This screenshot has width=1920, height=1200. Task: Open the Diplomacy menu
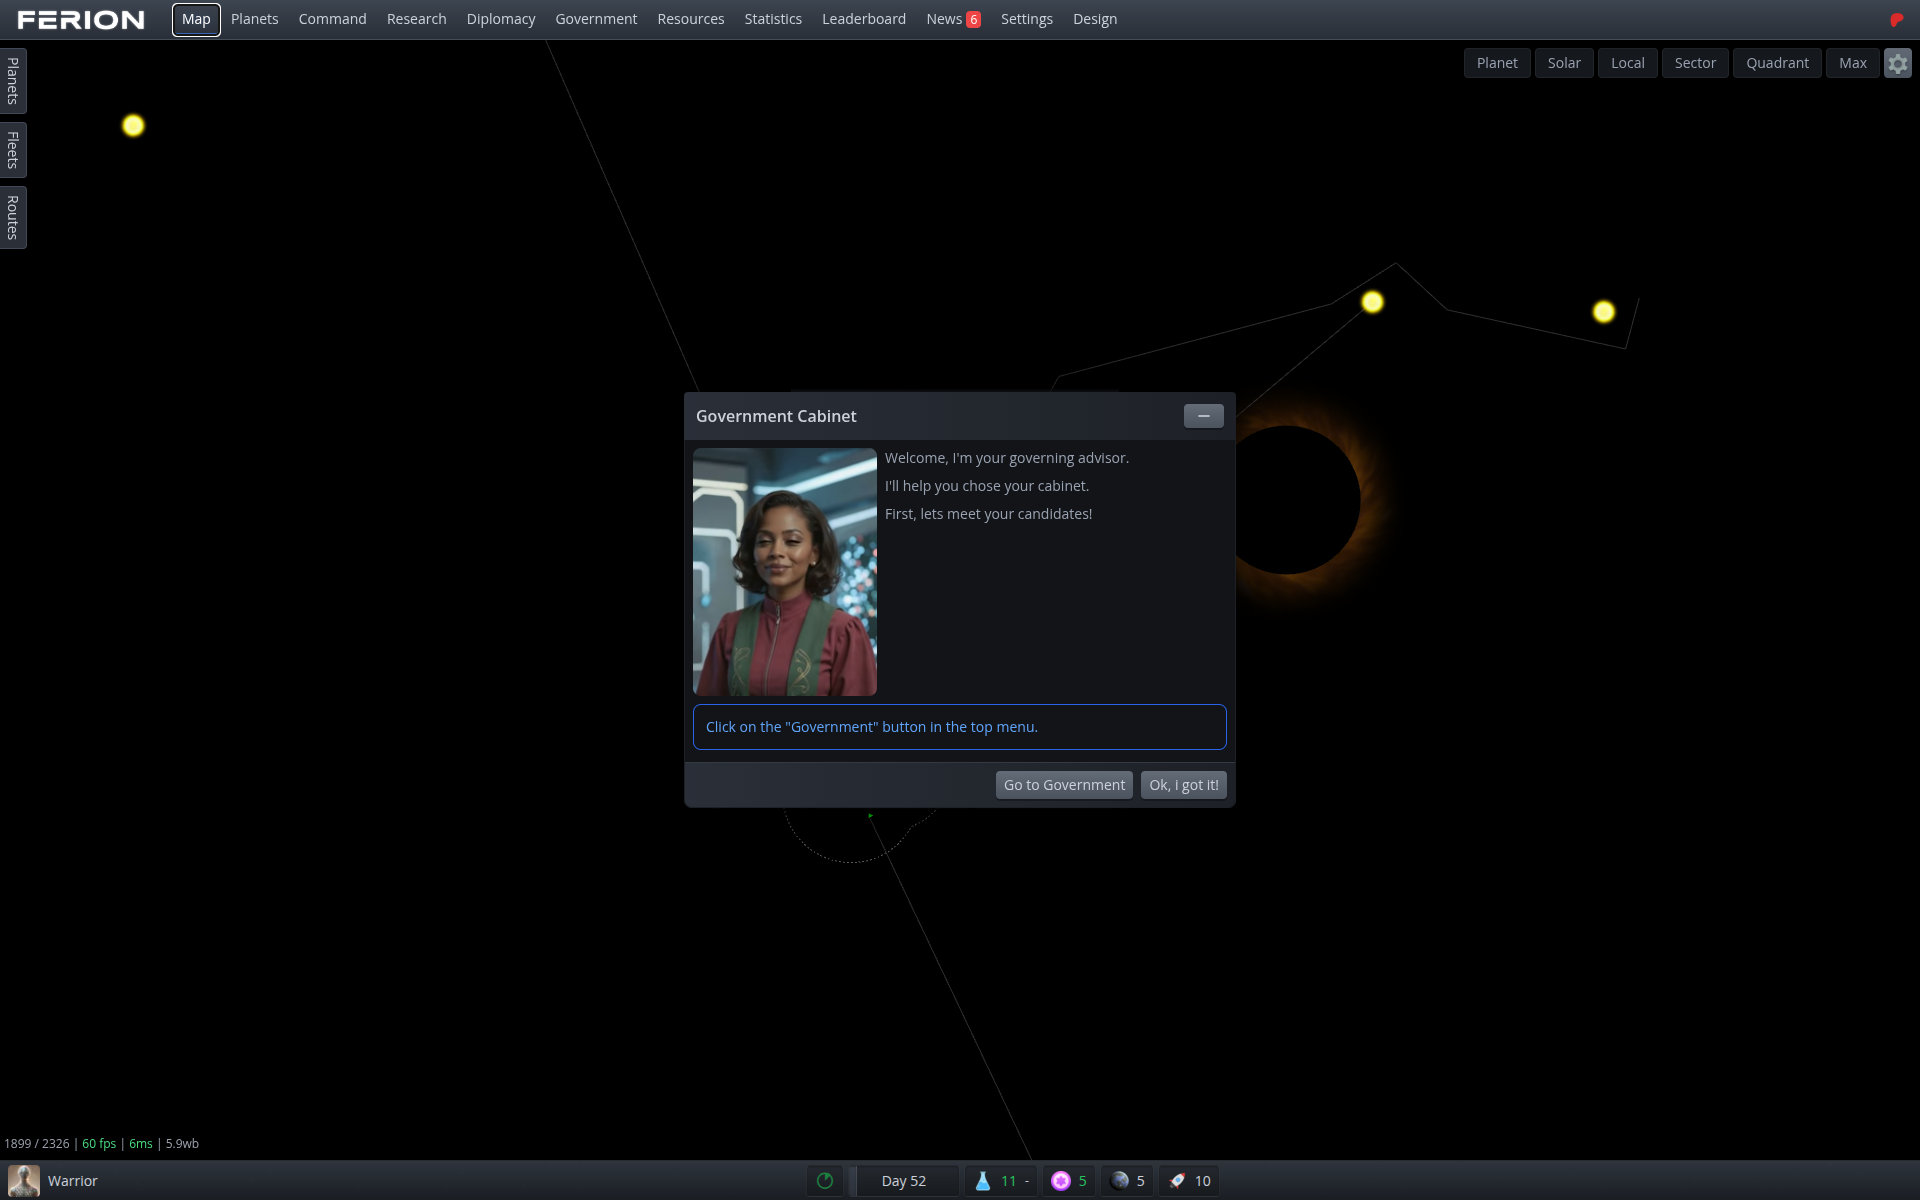(x=500, y=19)
